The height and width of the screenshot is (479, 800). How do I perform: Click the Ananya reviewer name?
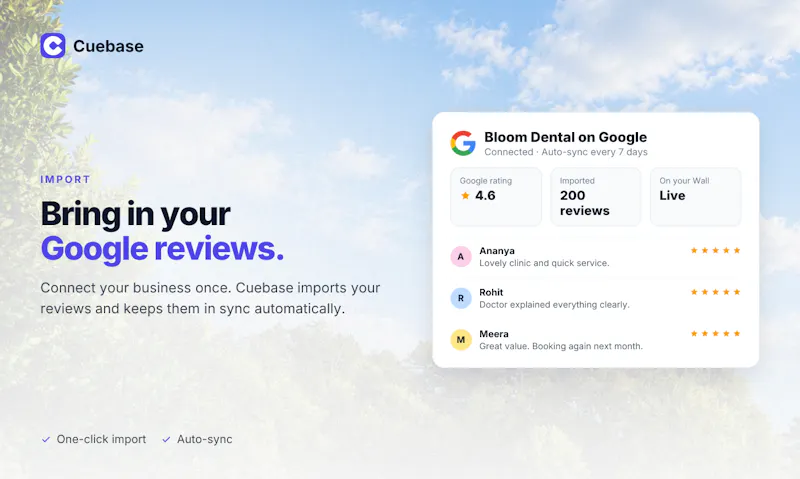tap(497, 250)
